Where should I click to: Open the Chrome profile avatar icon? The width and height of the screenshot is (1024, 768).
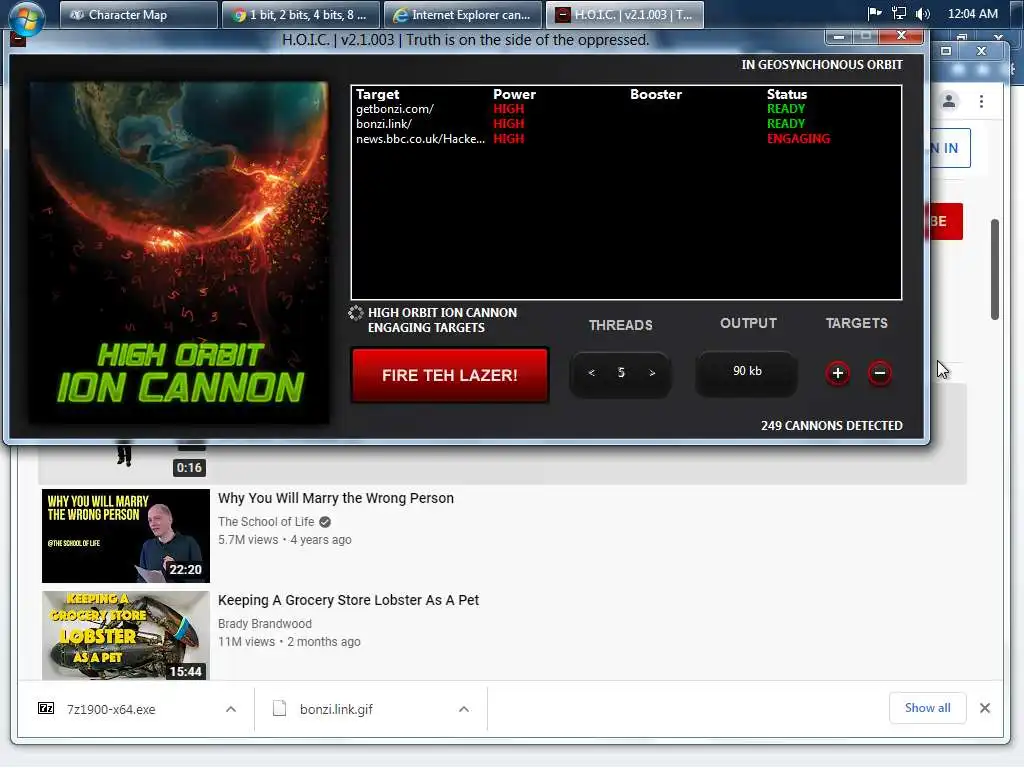click(949, 101)
